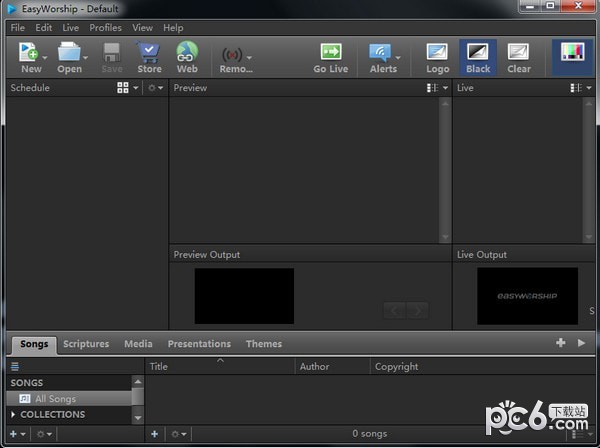Toggle the Clear screen output
The image size is (600, 448).
[519, 52]
